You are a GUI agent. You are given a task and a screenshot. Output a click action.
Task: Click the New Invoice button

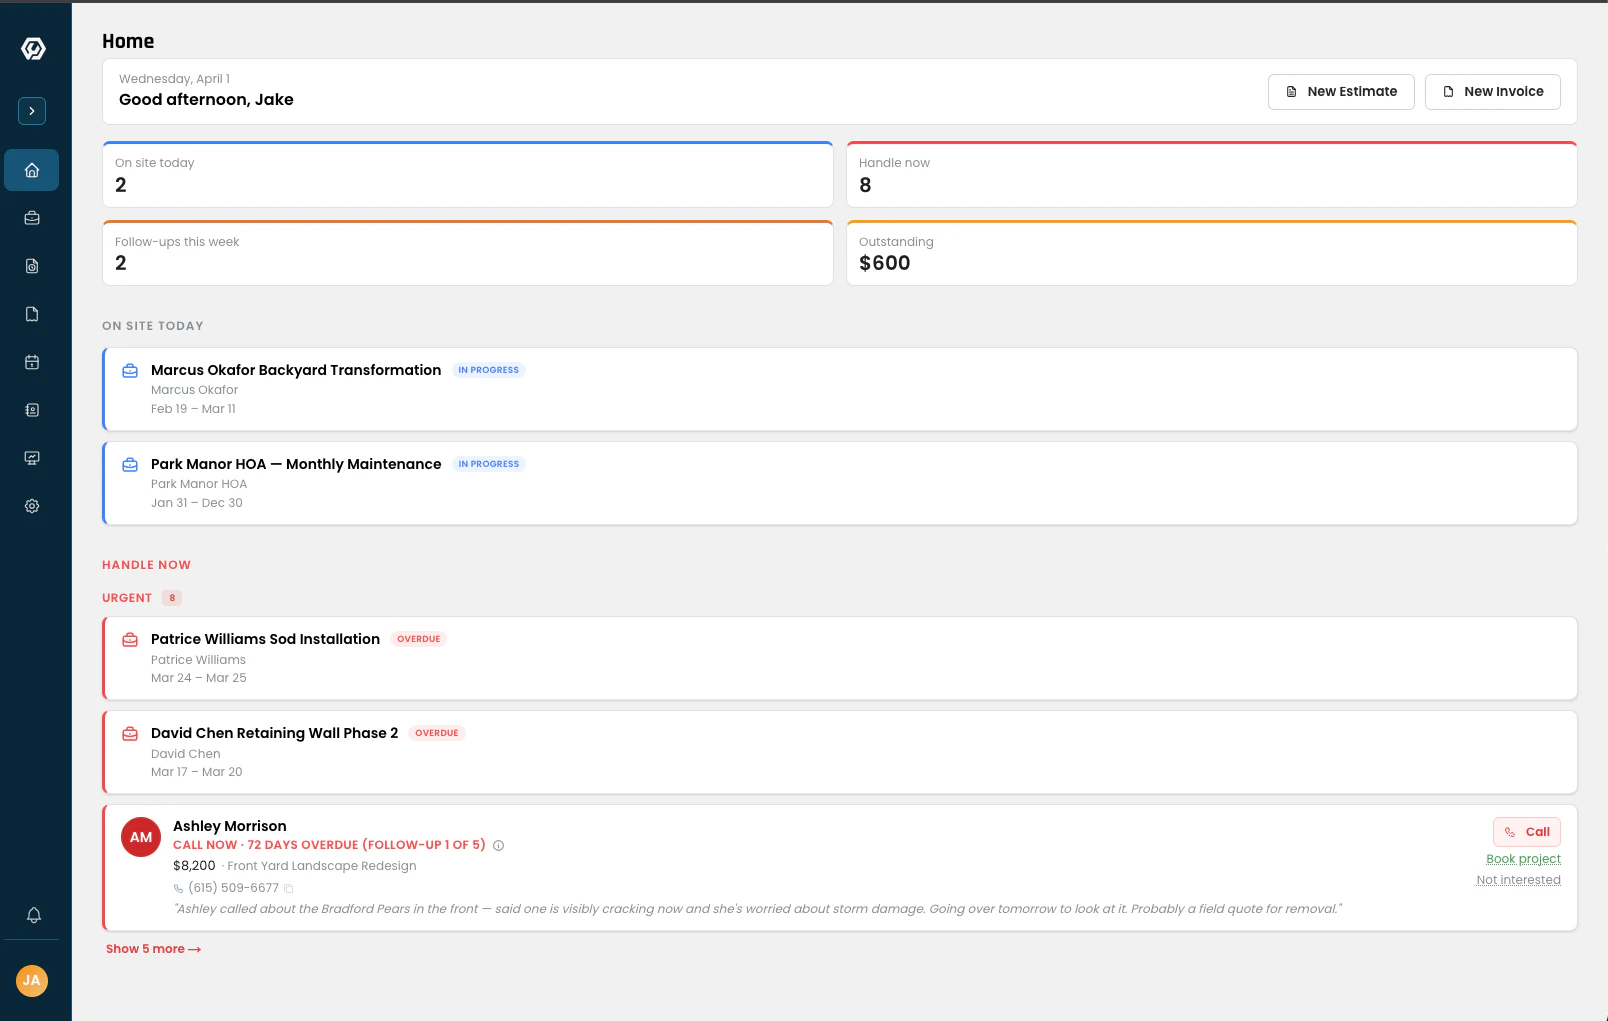pos(1492,91)
